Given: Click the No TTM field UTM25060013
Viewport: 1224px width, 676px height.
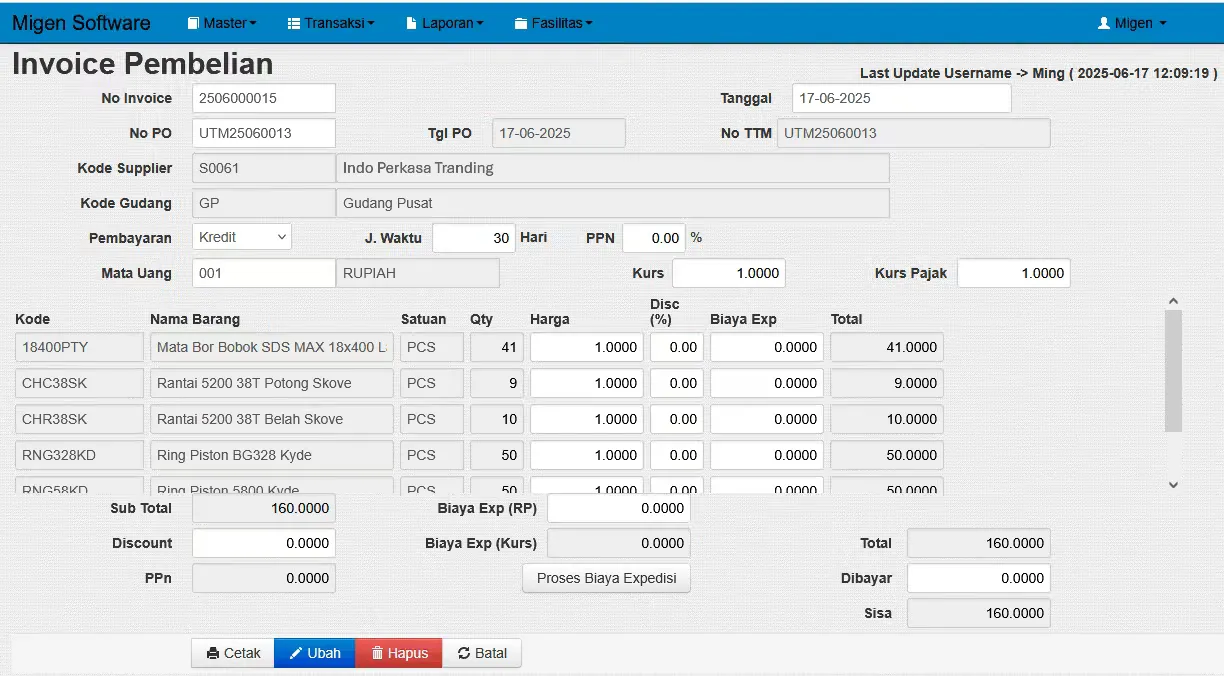Looking at the screenshot, I should pos(914,133).
